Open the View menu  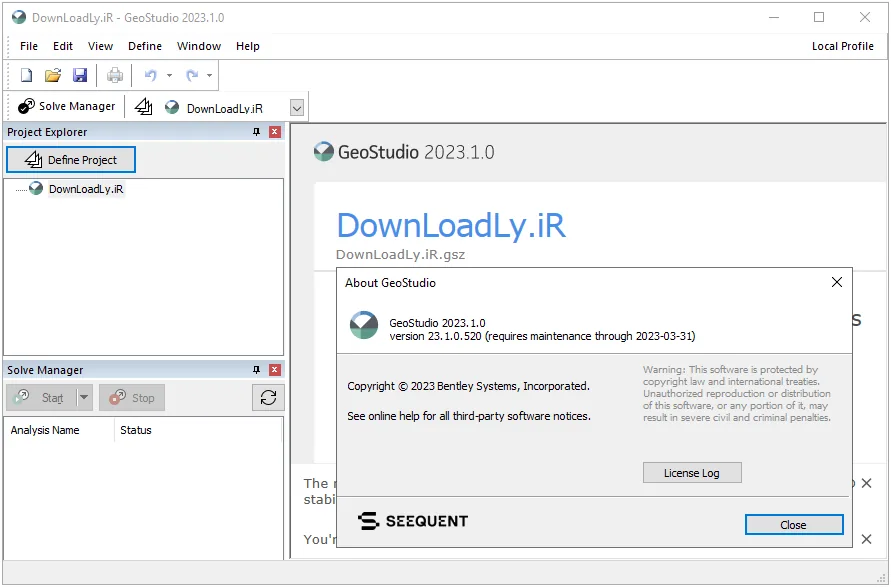click(x=101, y=46)
